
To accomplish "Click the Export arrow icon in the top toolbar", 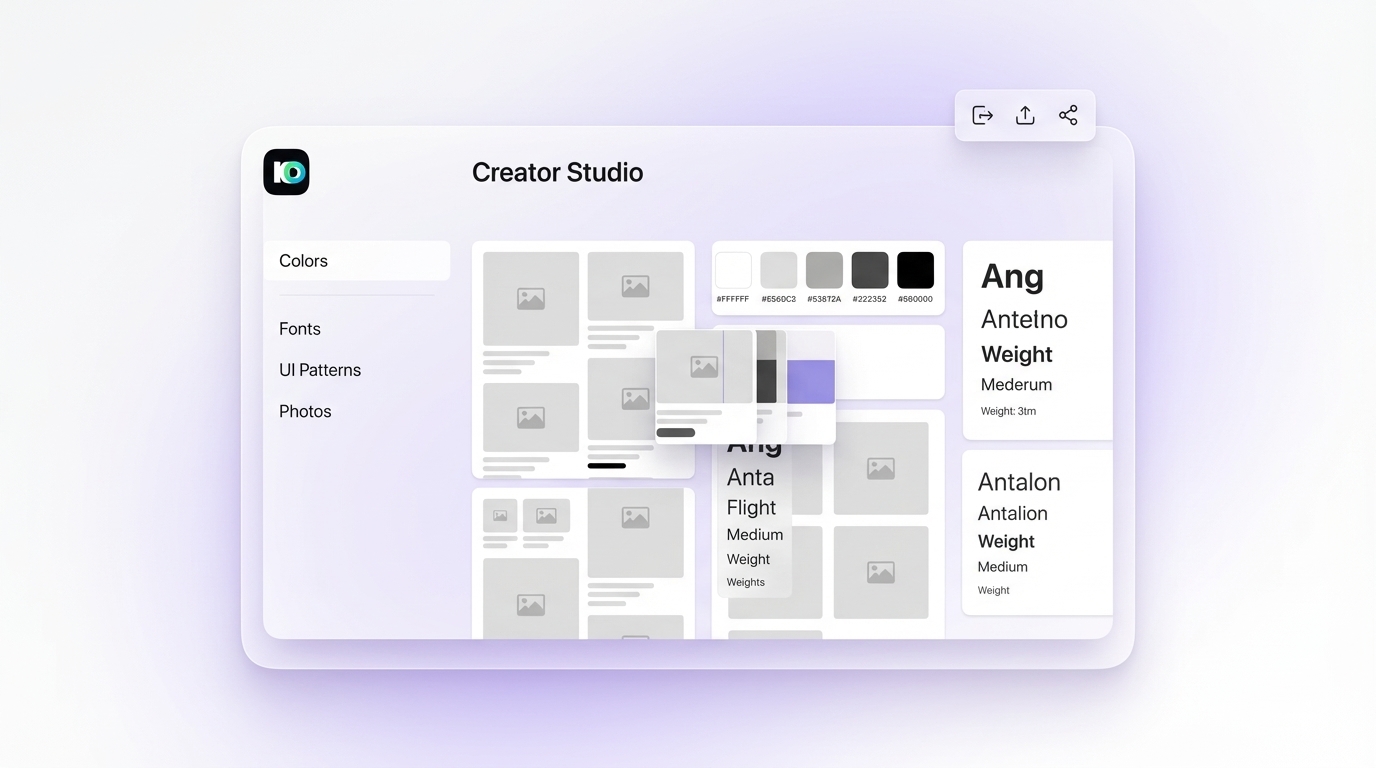I will tap(981, 114).
